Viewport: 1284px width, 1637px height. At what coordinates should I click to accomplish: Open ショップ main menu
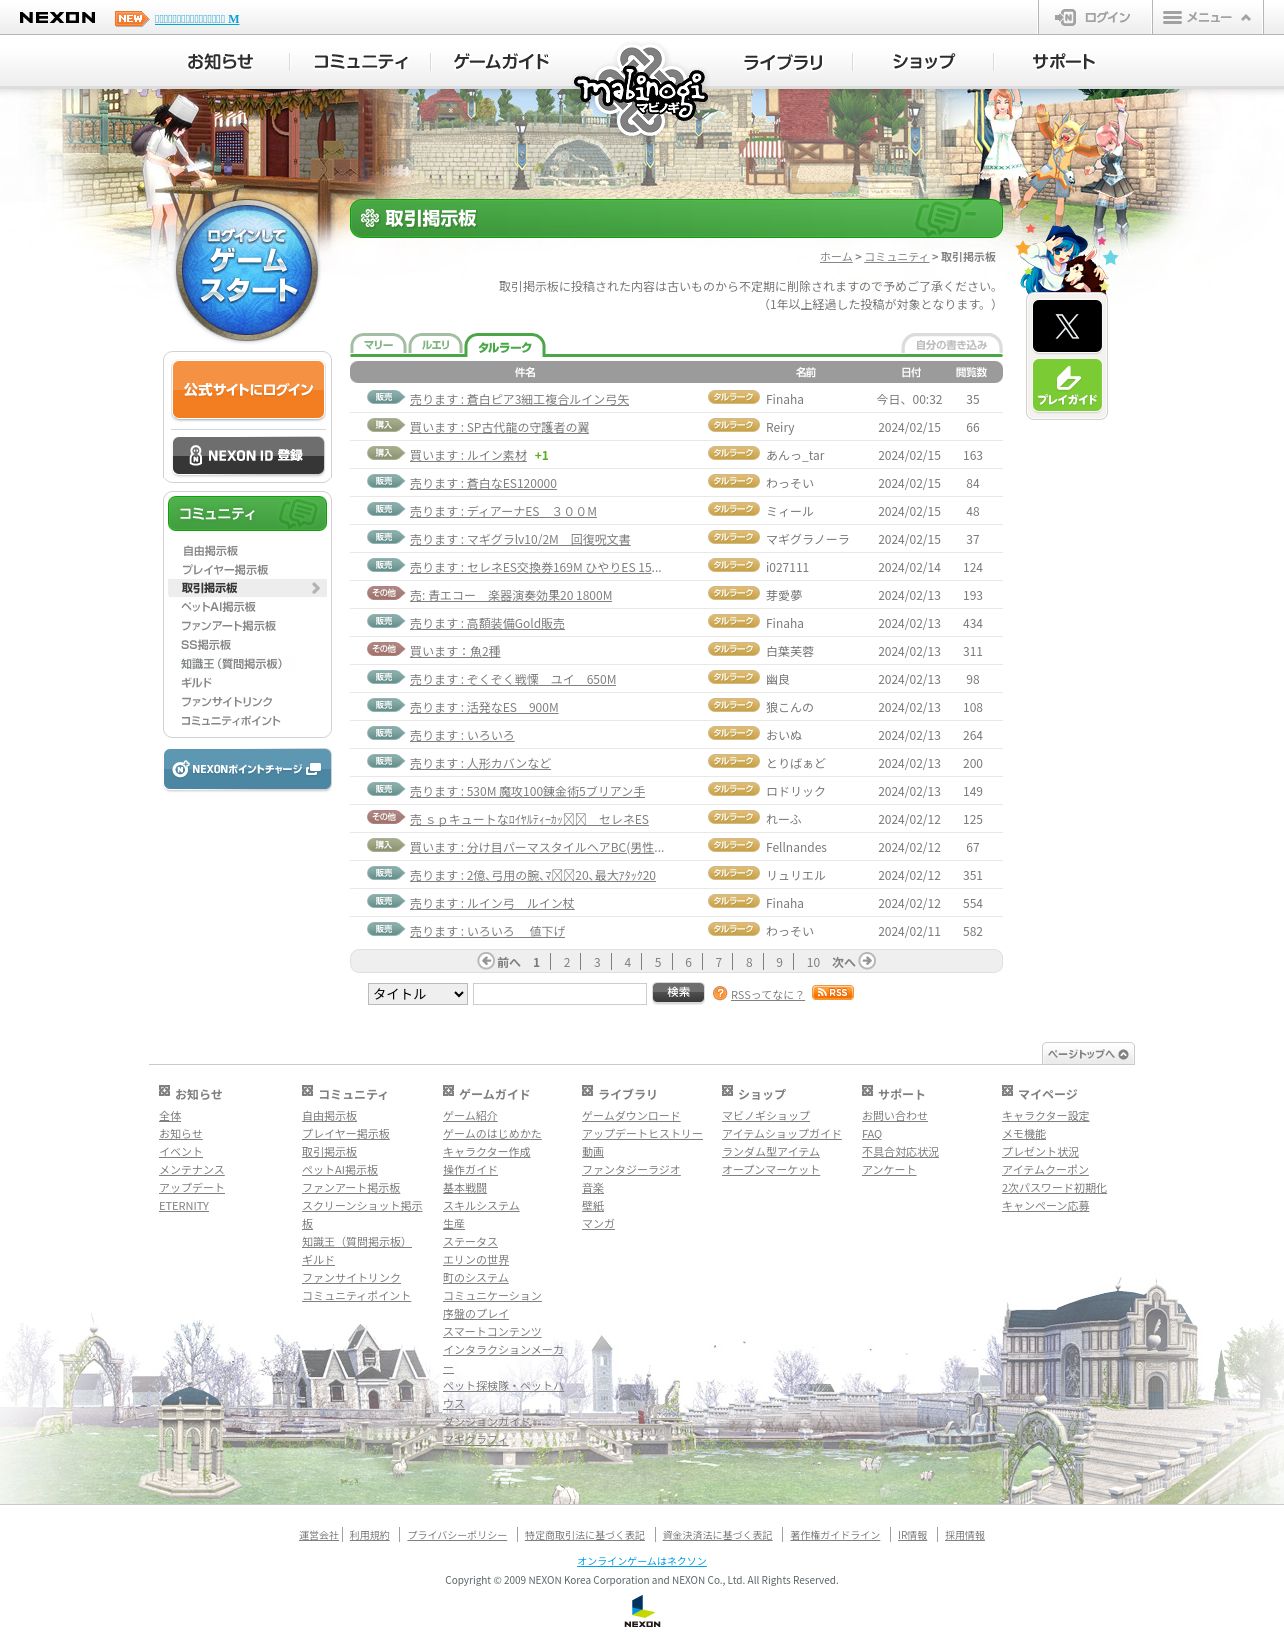pos(923,62)
